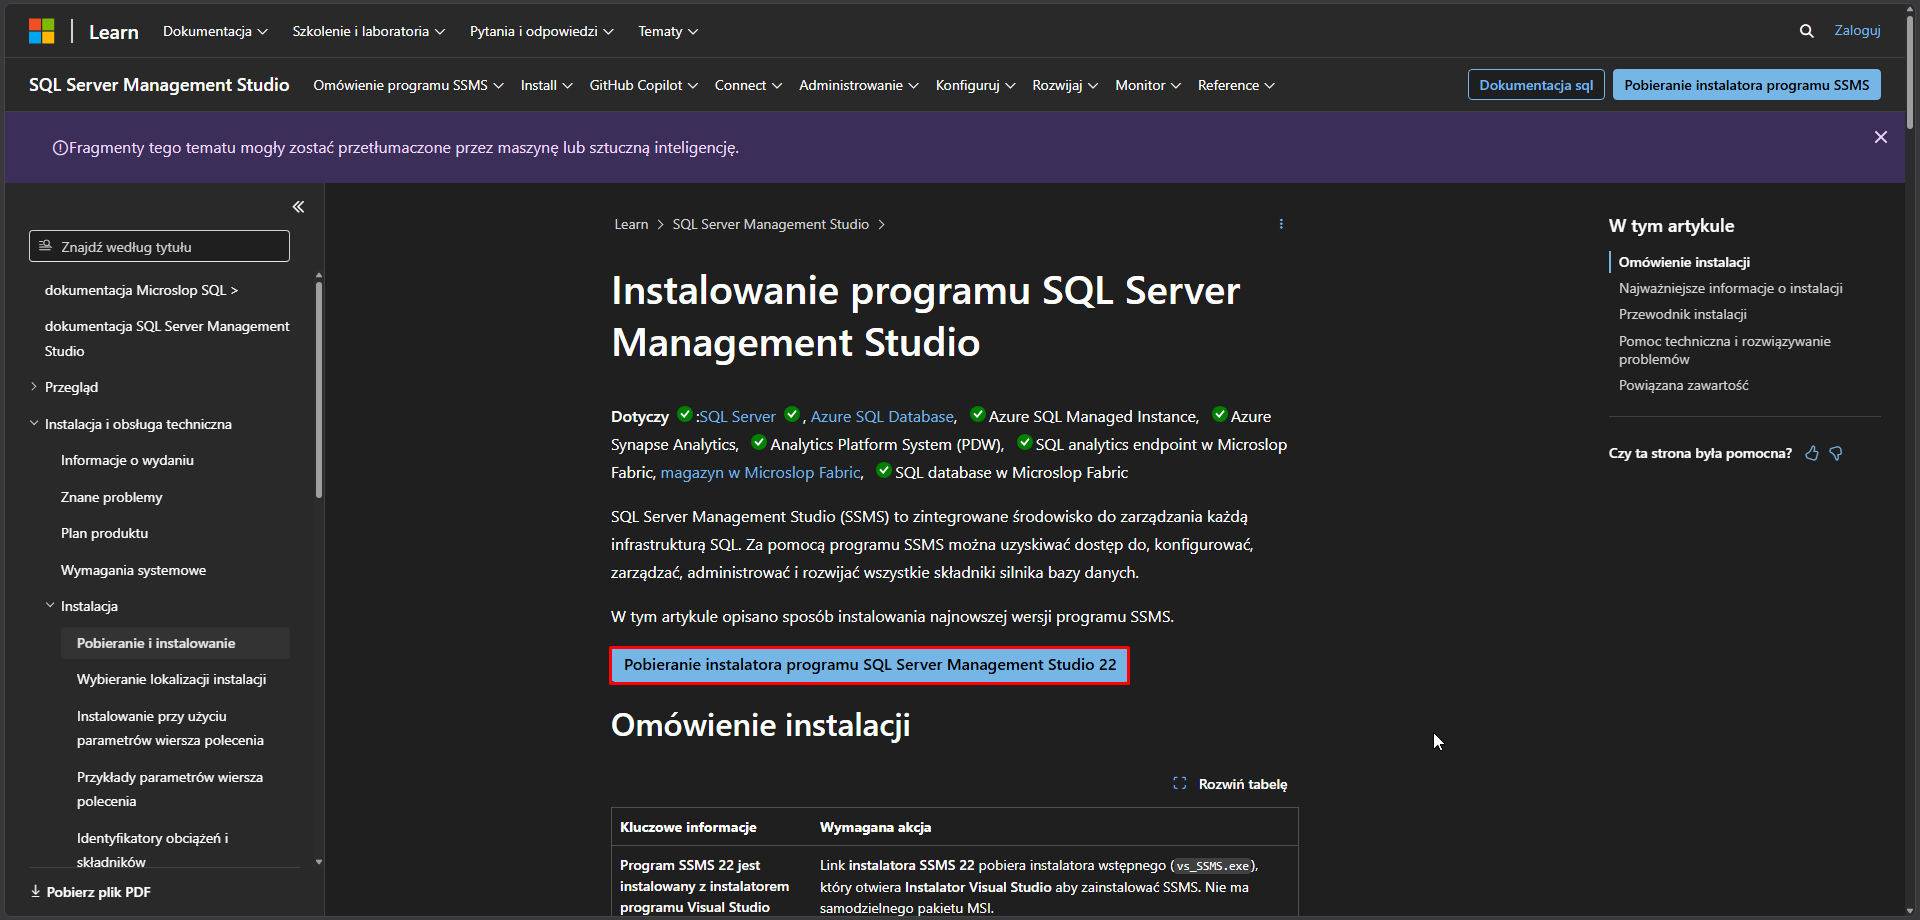Open the Dokumentacja dropdown menu
Screen dimensions: 1920x920
pyautogui.click(x=215, y=31)
